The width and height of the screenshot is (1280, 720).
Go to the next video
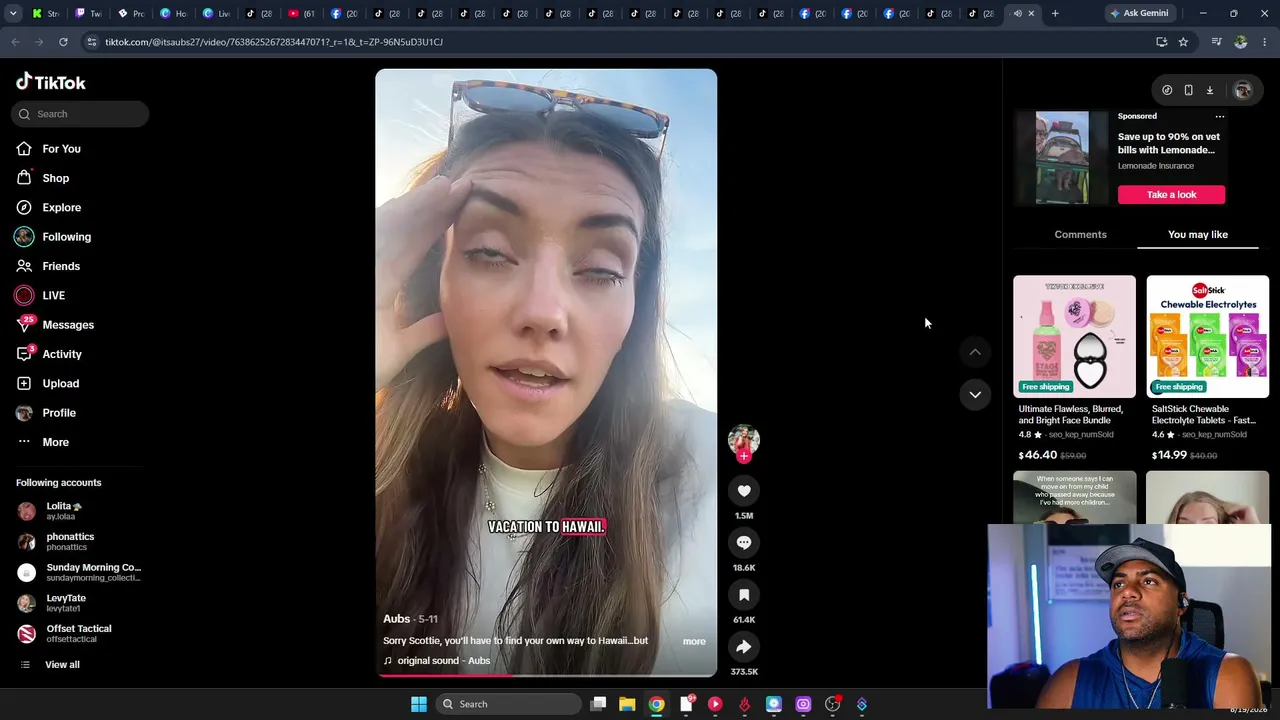coord(975,394)
